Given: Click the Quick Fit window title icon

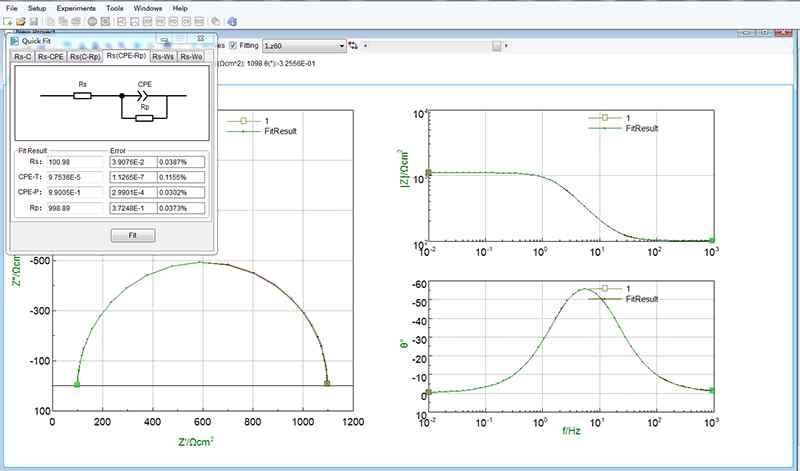Looking at the screenshot, I should (14, 41).
